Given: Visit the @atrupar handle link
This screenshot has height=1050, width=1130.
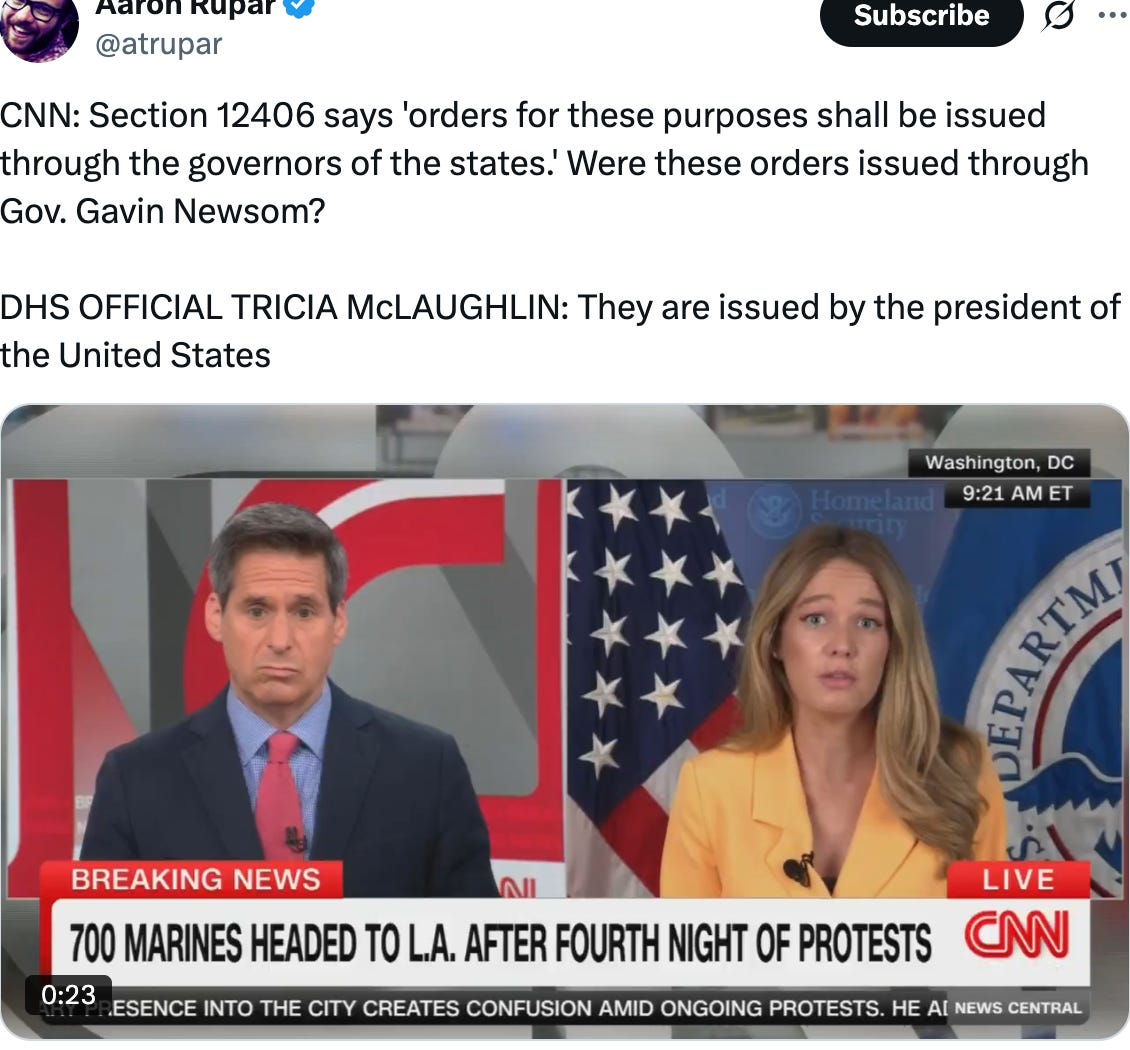Looking at the screenshot, I should [159, 44].
